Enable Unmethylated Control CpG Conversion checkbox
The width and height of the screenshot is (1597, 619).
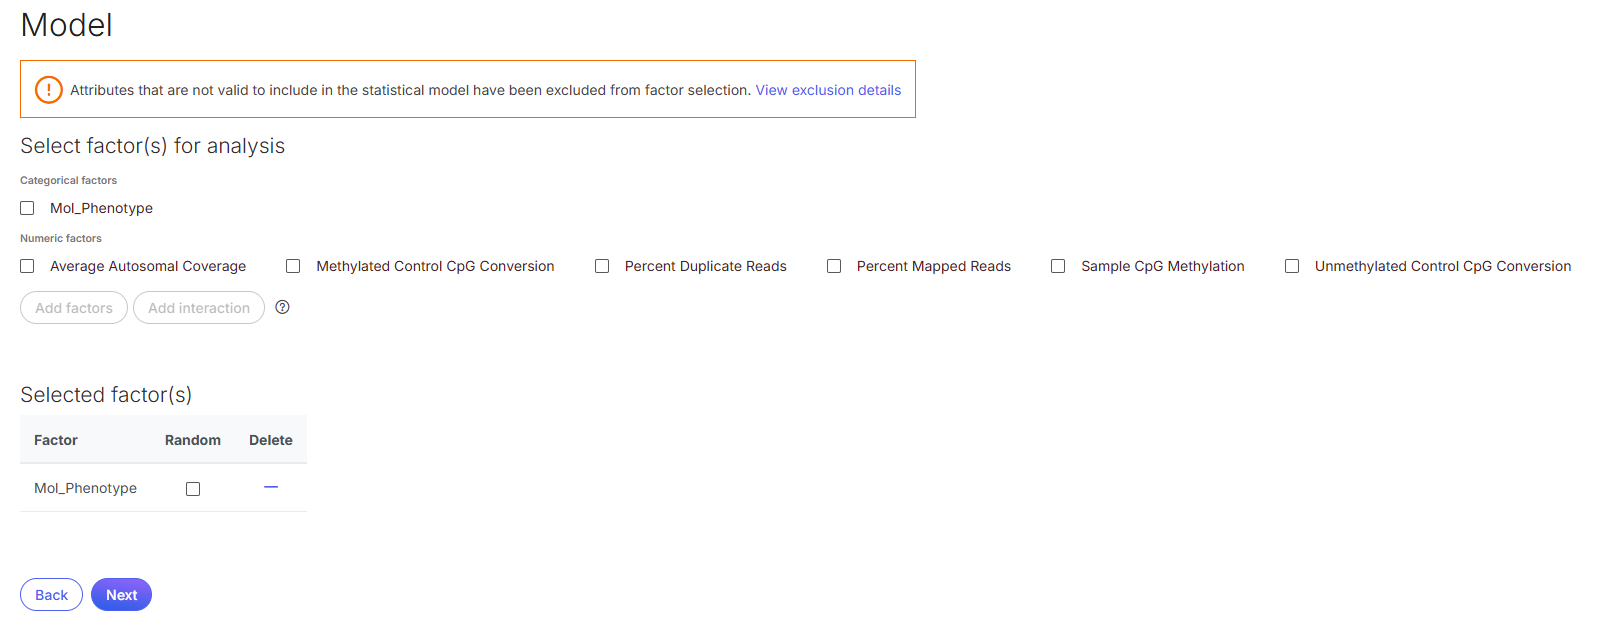(x=1292, y=266)
